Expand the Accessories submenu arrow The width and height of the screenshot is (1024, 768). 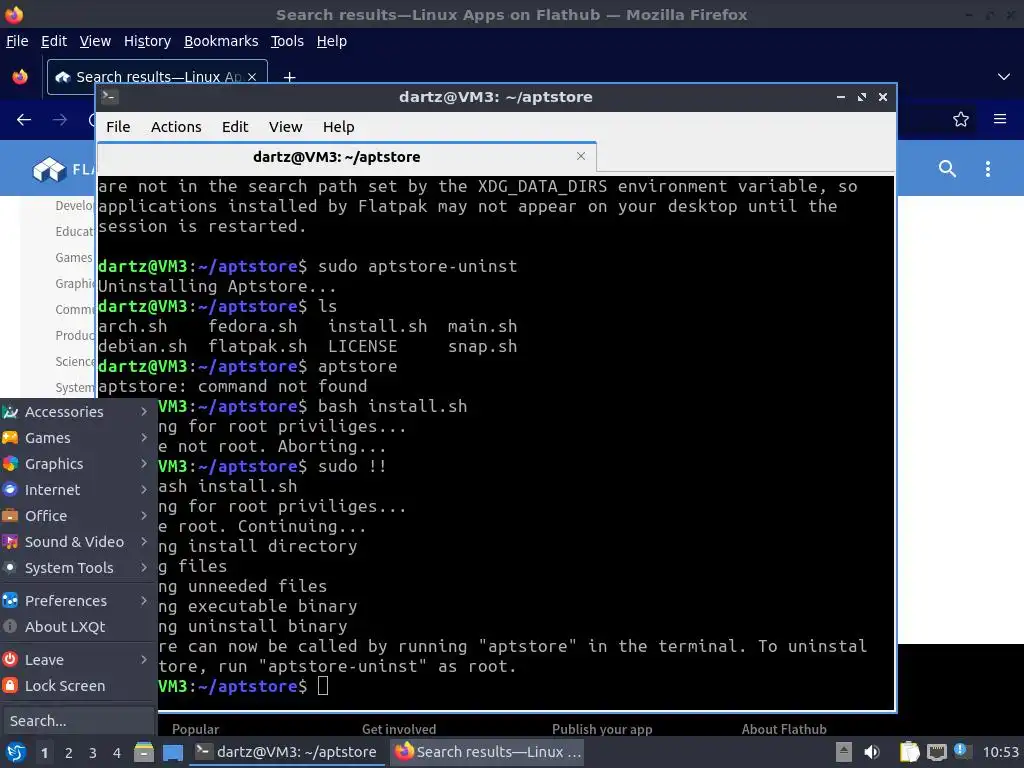click(x=144, y=411)
